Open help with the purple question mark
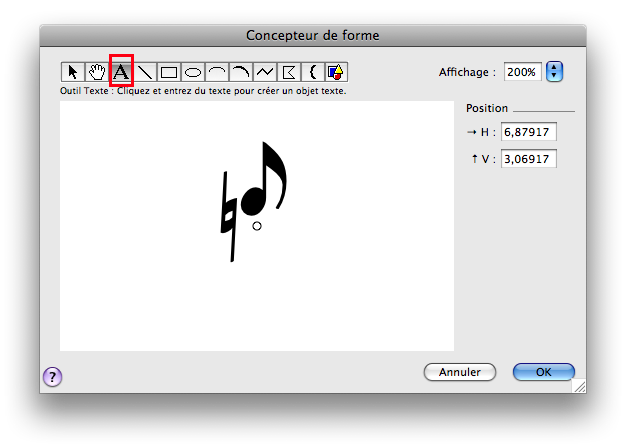 click(53, 376)
